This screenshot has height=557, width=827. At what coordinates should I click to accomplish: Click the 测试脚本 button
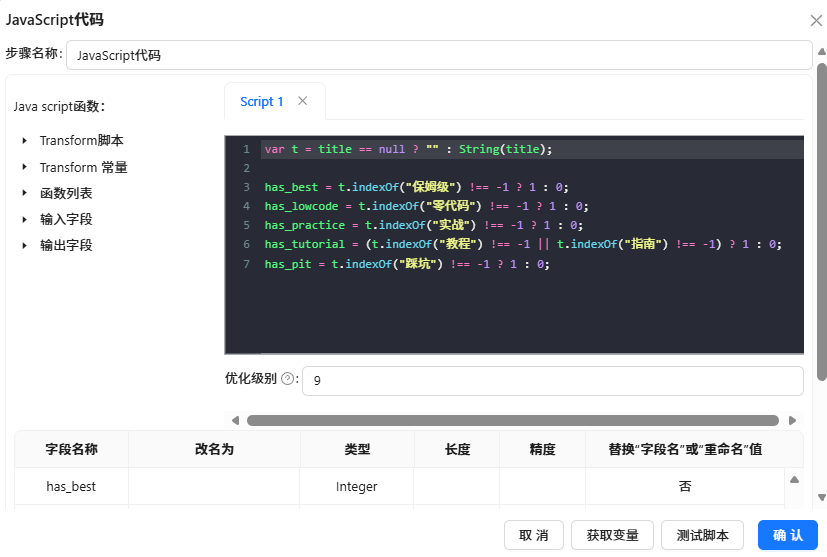pyautogui.click(x=703, y=535)
